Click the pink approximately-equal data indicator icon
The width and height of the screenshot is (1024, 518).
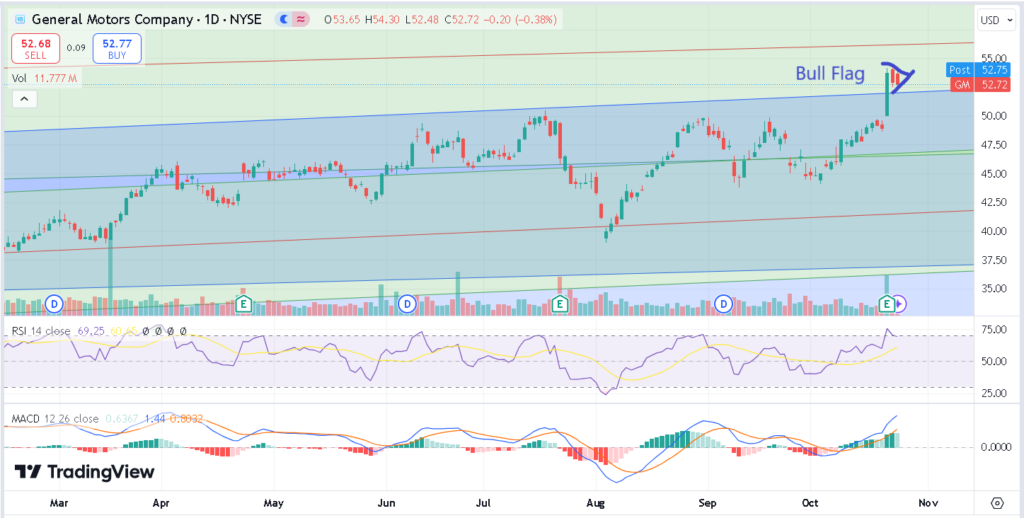point(300,20)
